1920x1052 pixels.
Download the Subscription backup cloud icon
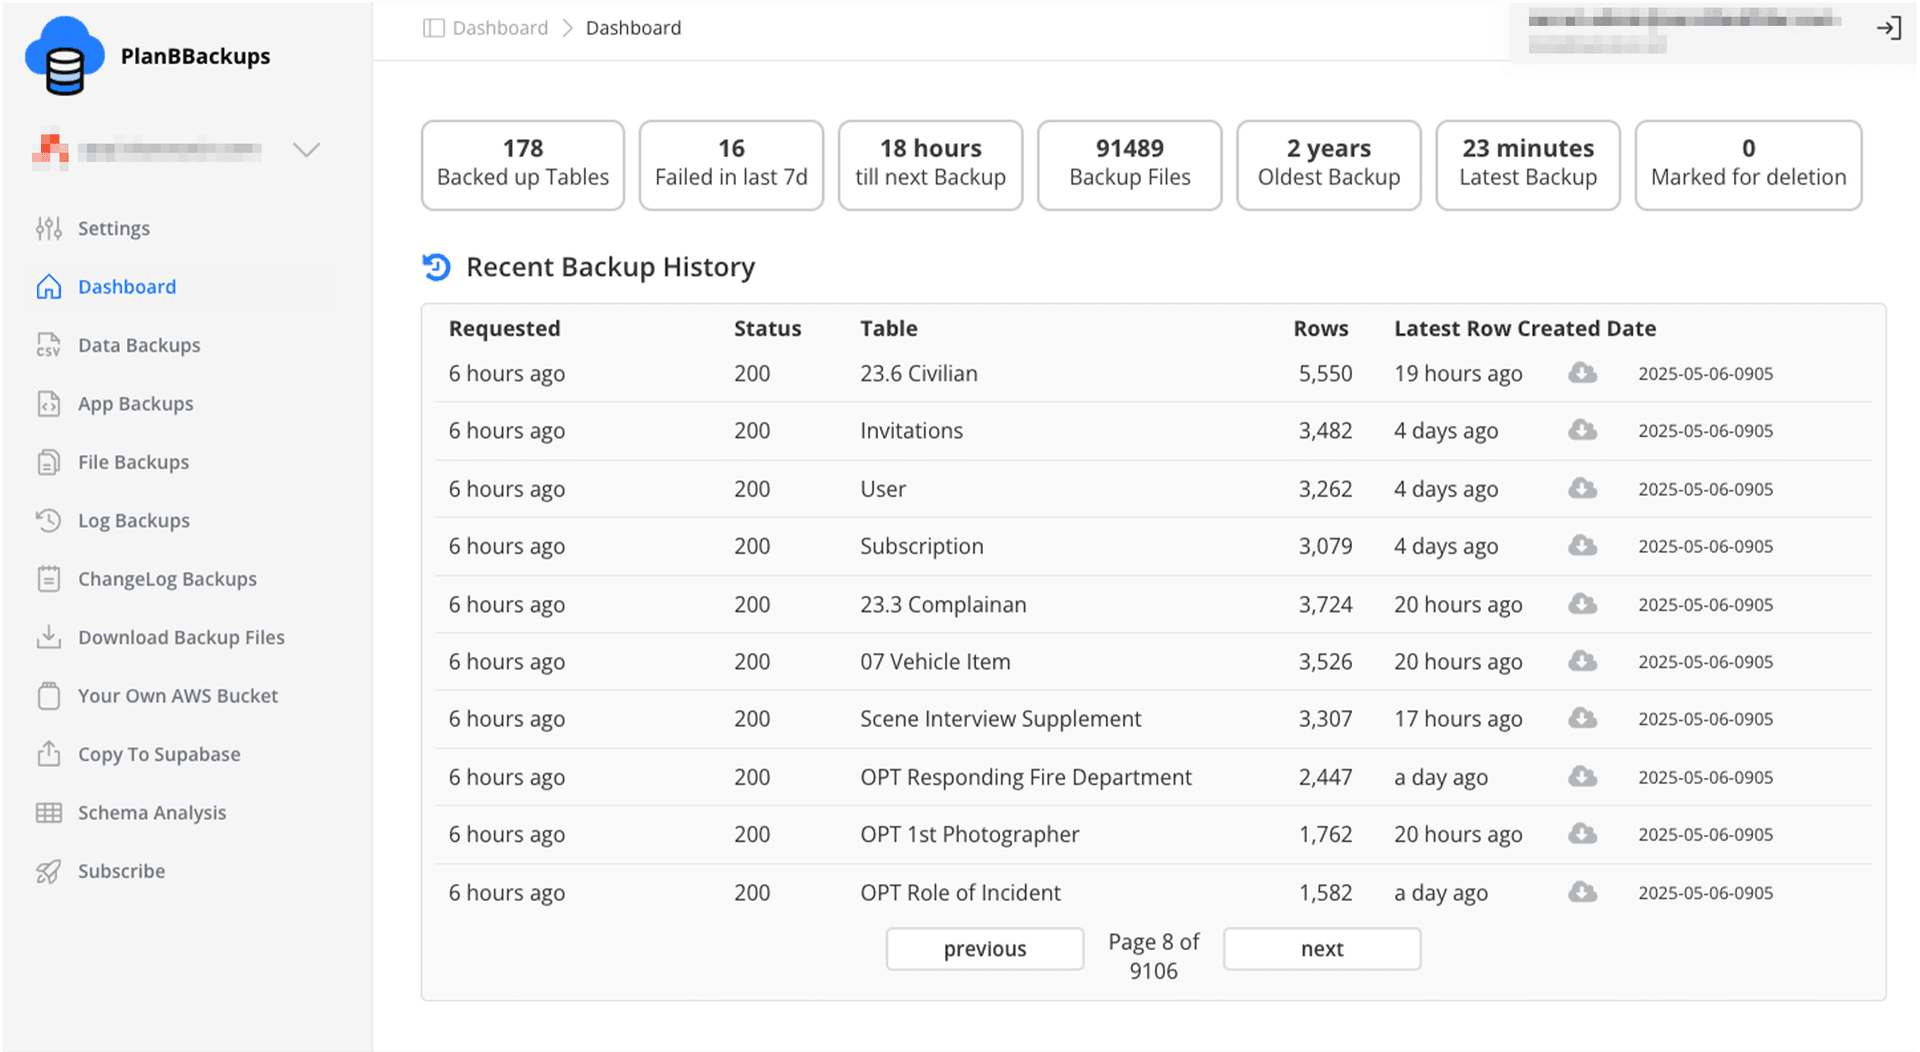pyautogui.click(x=1582, y=545)
